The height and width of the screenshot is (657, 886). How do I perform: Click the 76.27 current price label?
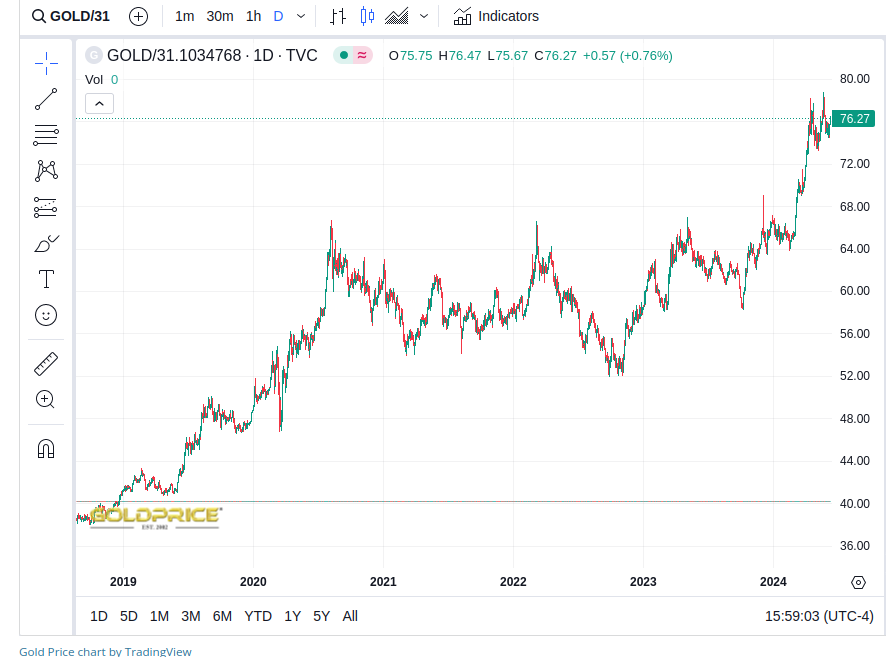[853, 119]
